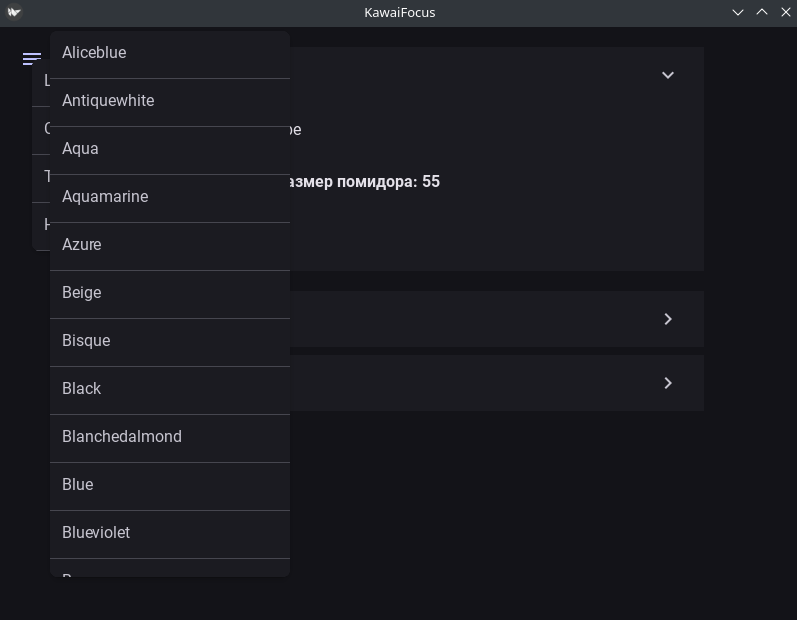Choose Antiquewhite in the dropdown list
Viewport: 797px width, 620px height.
click(x=108, y=101)
